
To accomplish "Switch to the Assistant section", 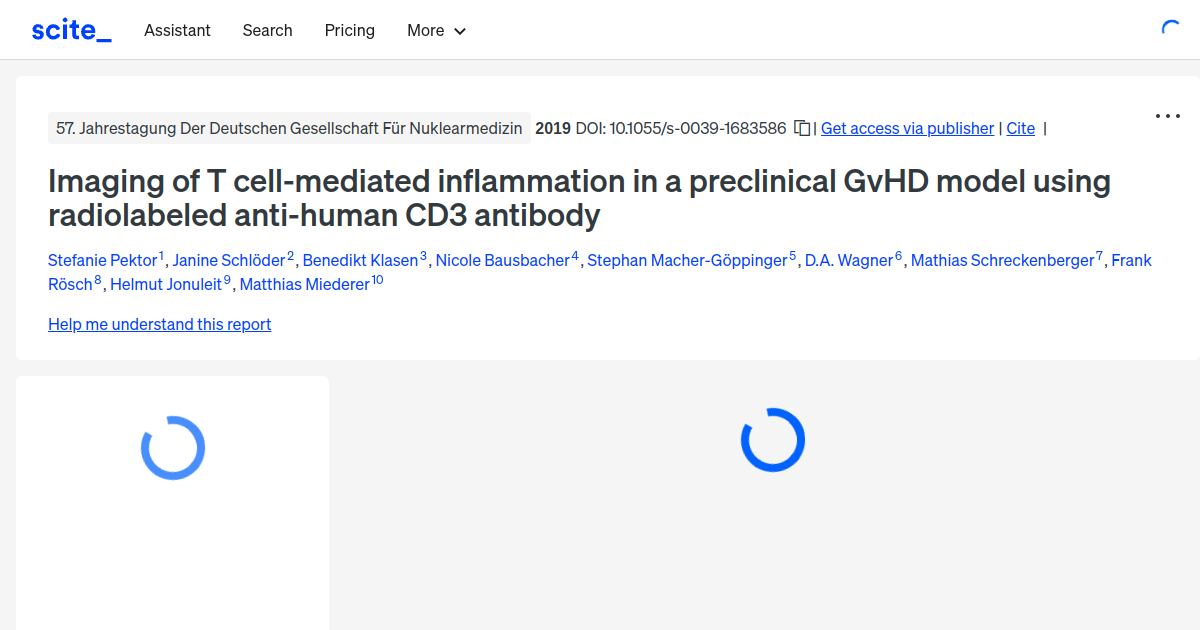I will (177, 30).
